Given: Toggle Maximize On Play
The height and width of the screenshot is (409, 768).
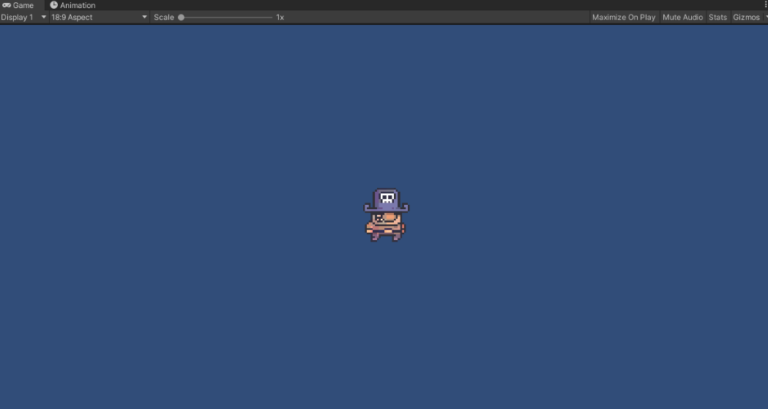Looking at the screenshot, I should (624, 17).
